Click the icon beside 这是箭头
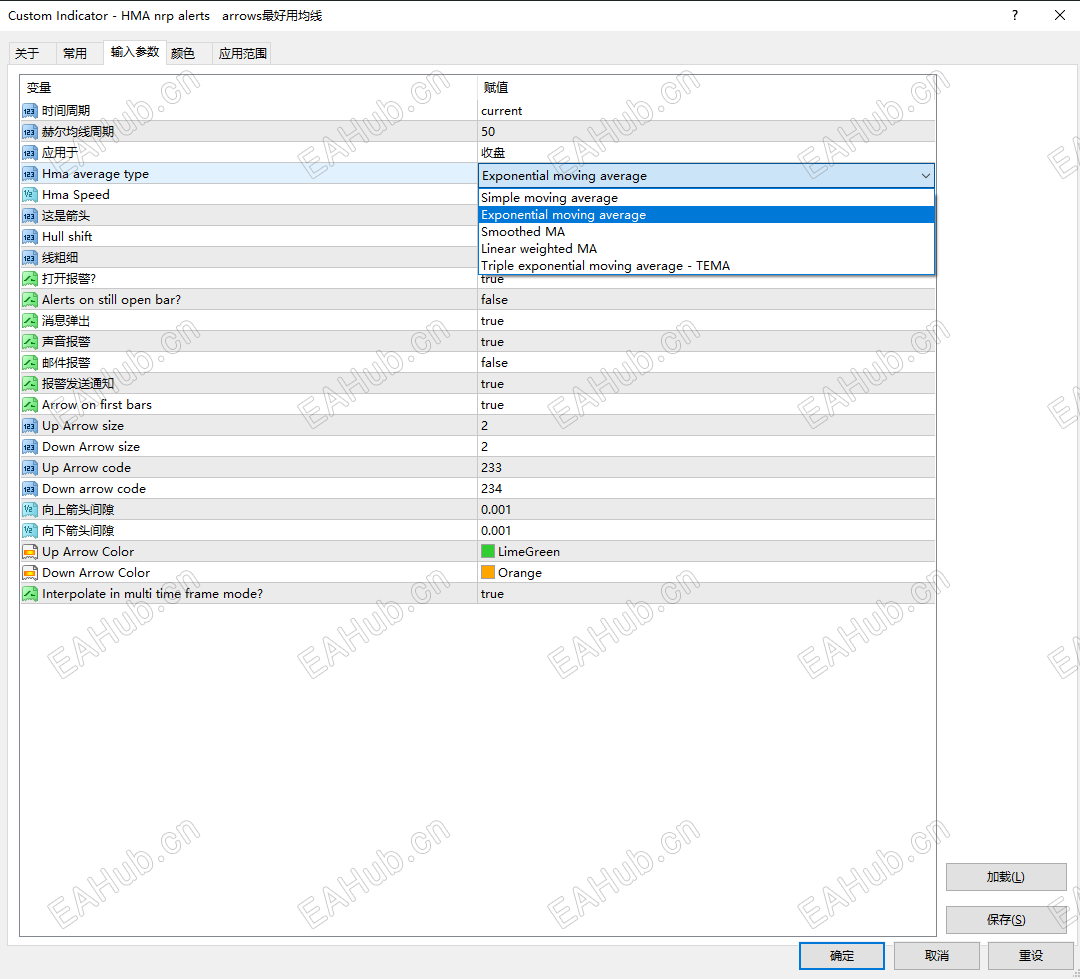Image resolution: width=1080 pixels, height=979 pixels. 30,216
